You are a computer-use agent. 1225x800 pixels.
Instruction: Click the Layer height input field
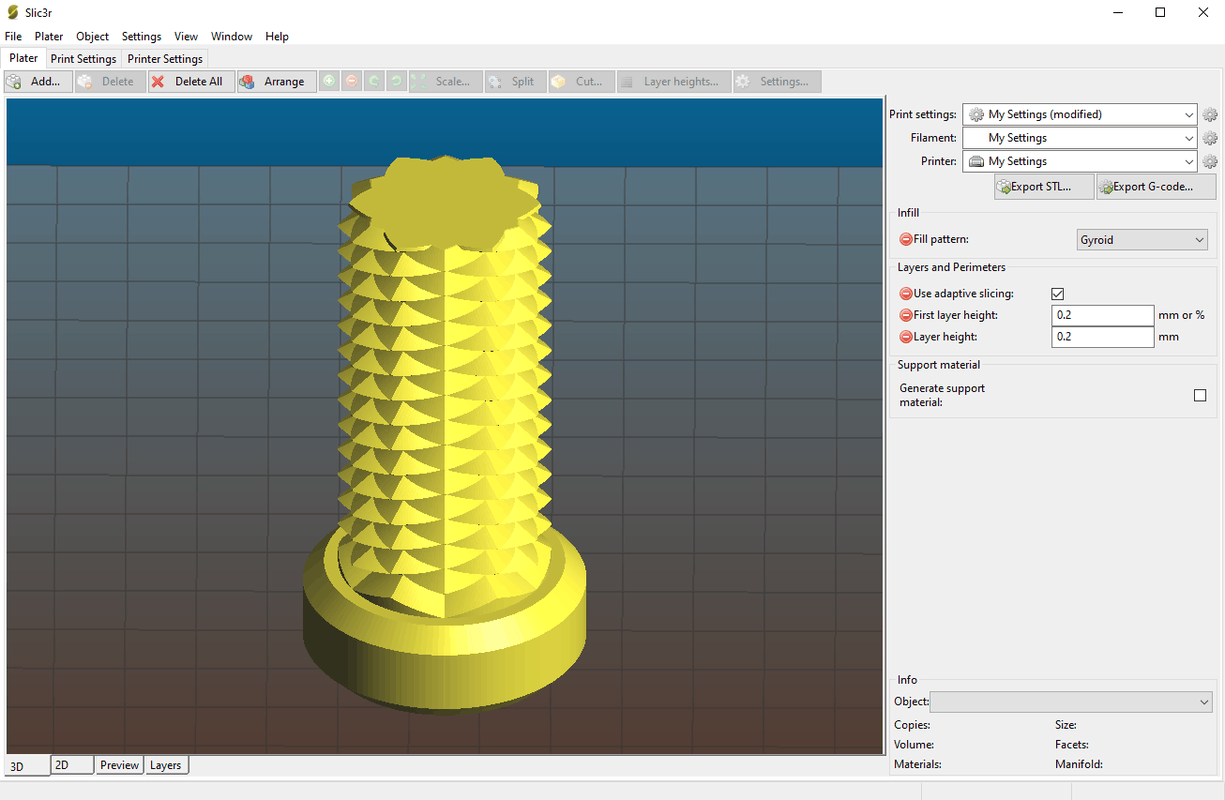pyautogui.click(x=1103, y=337)
